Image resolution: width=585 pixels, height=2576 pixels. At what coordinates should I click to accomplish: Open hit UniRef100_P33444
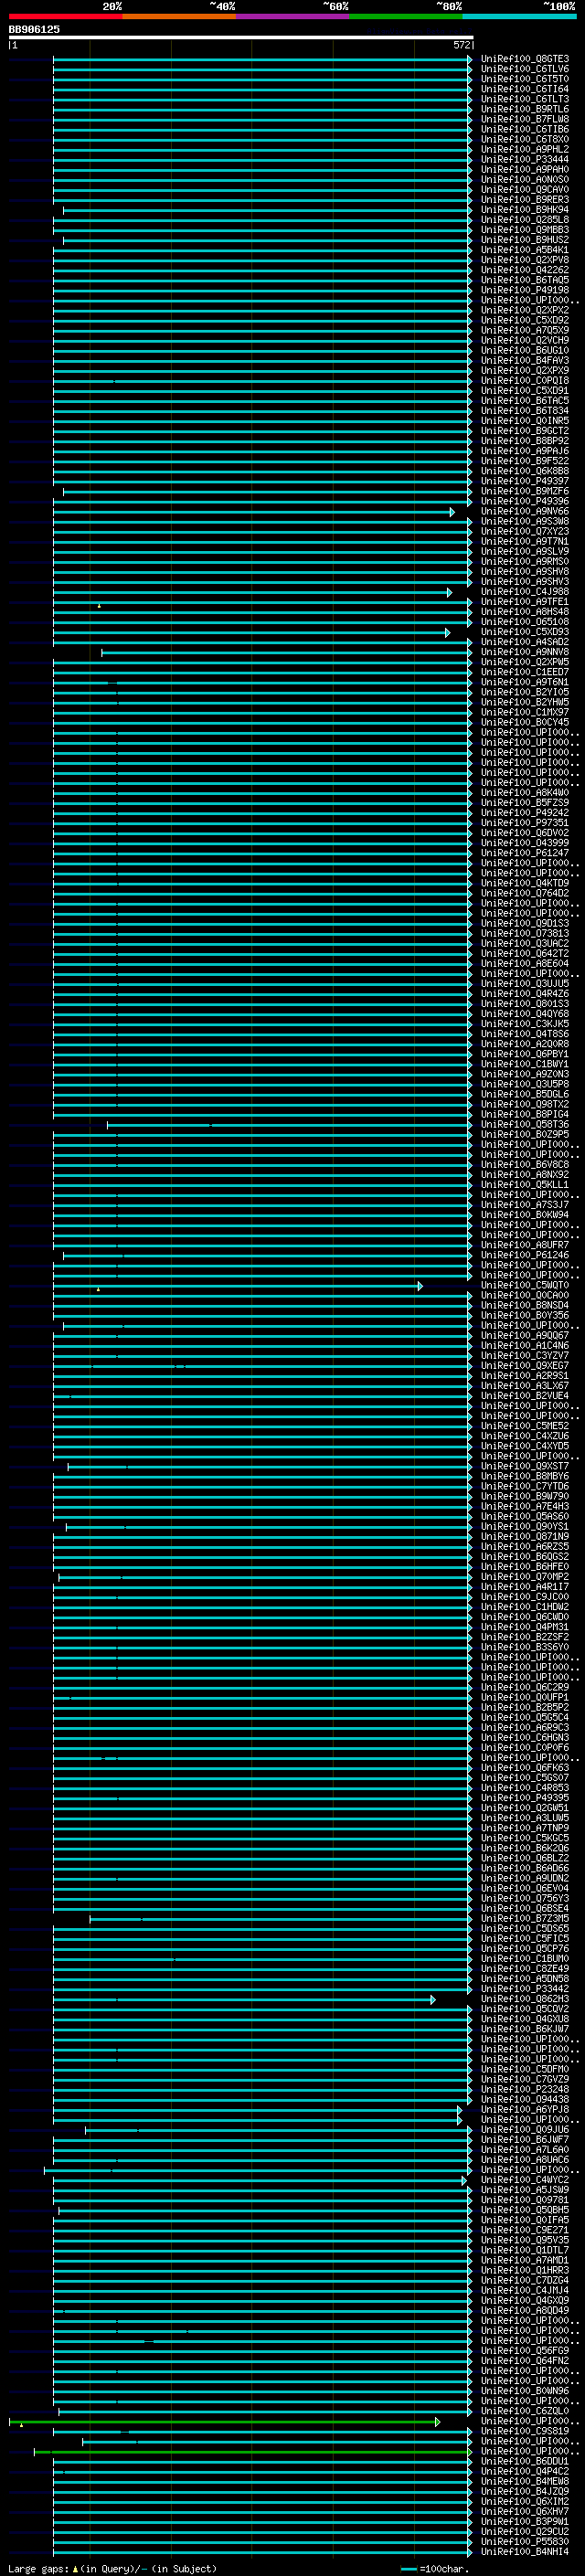click(x=525, y=160)
